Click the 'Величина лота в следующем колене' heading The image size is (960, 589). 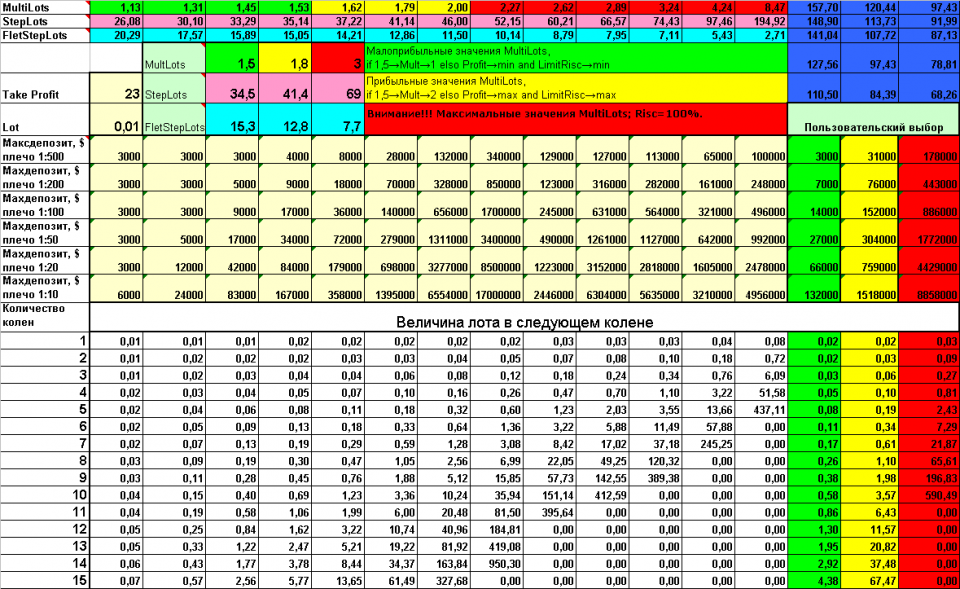pyautogui.click(x=525, y=317)
